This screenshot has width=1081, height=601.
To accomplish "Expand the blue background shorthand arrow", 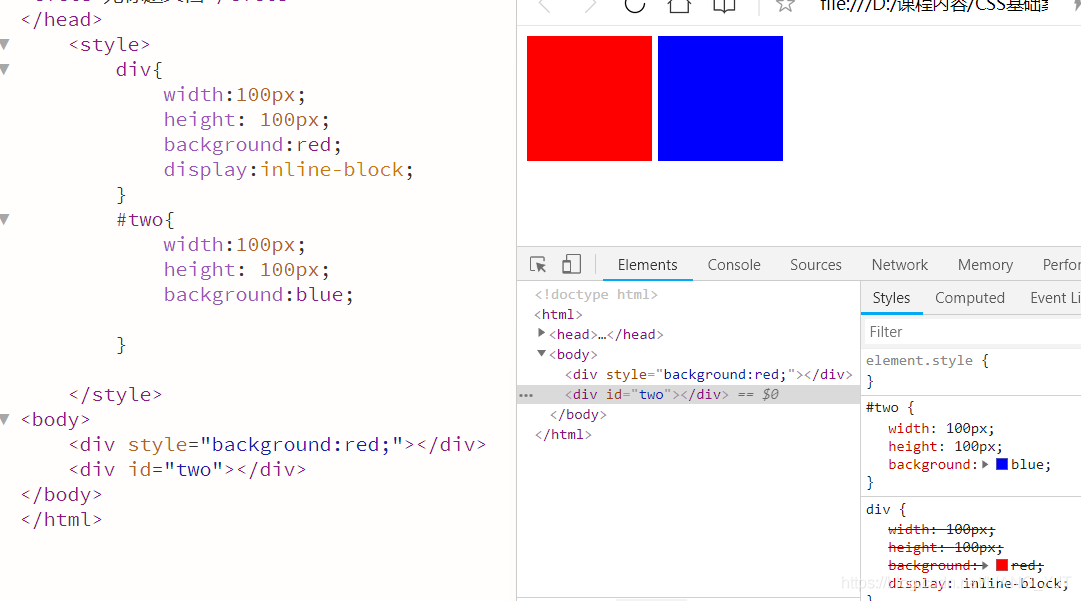I will click(x=985, y=465).
